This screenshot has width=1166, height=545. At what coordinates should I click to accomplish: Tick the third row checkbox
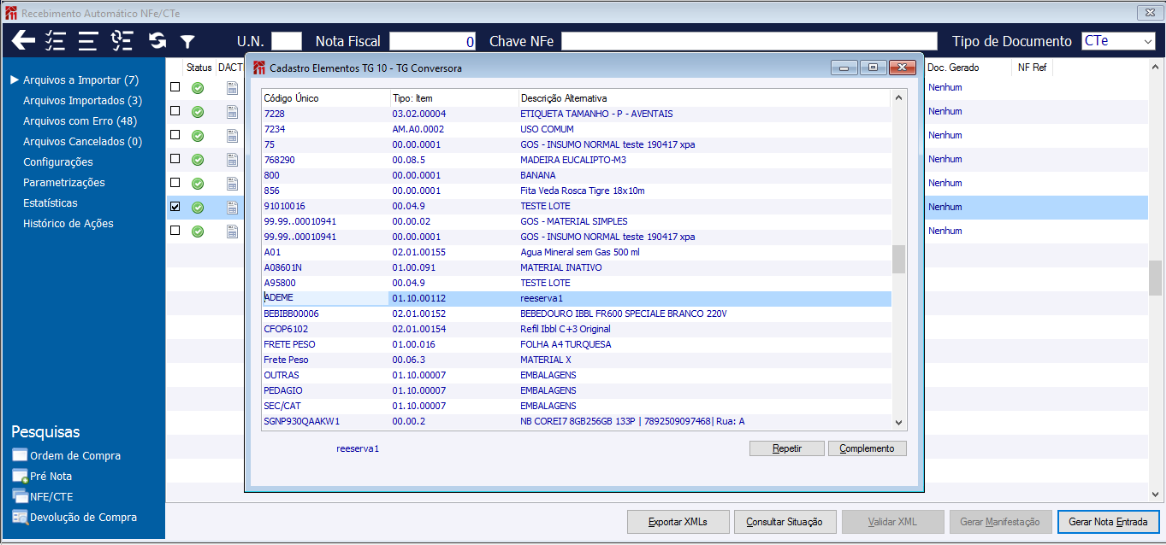click(x=175, y=135)
